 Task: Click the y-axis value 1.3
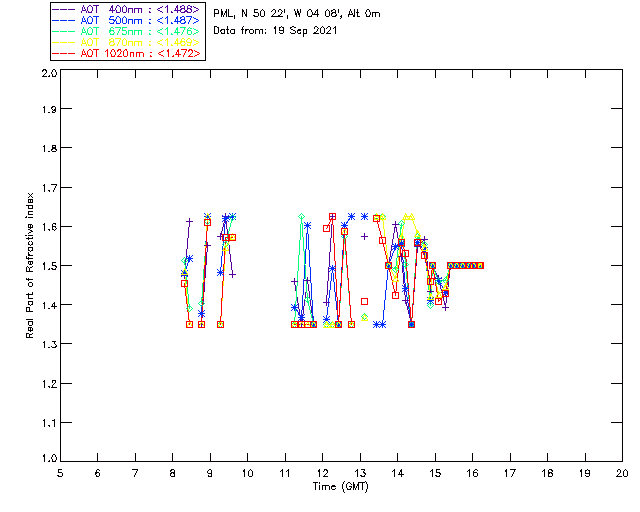click(x=49, y=344)
